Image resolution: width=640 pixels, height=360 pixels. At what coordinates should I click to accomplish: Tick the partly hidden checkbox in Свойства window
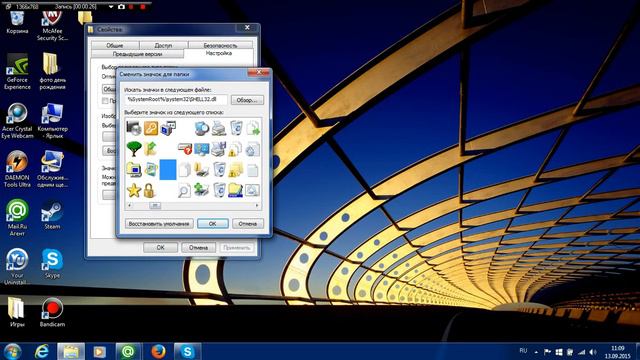(105, 100)
